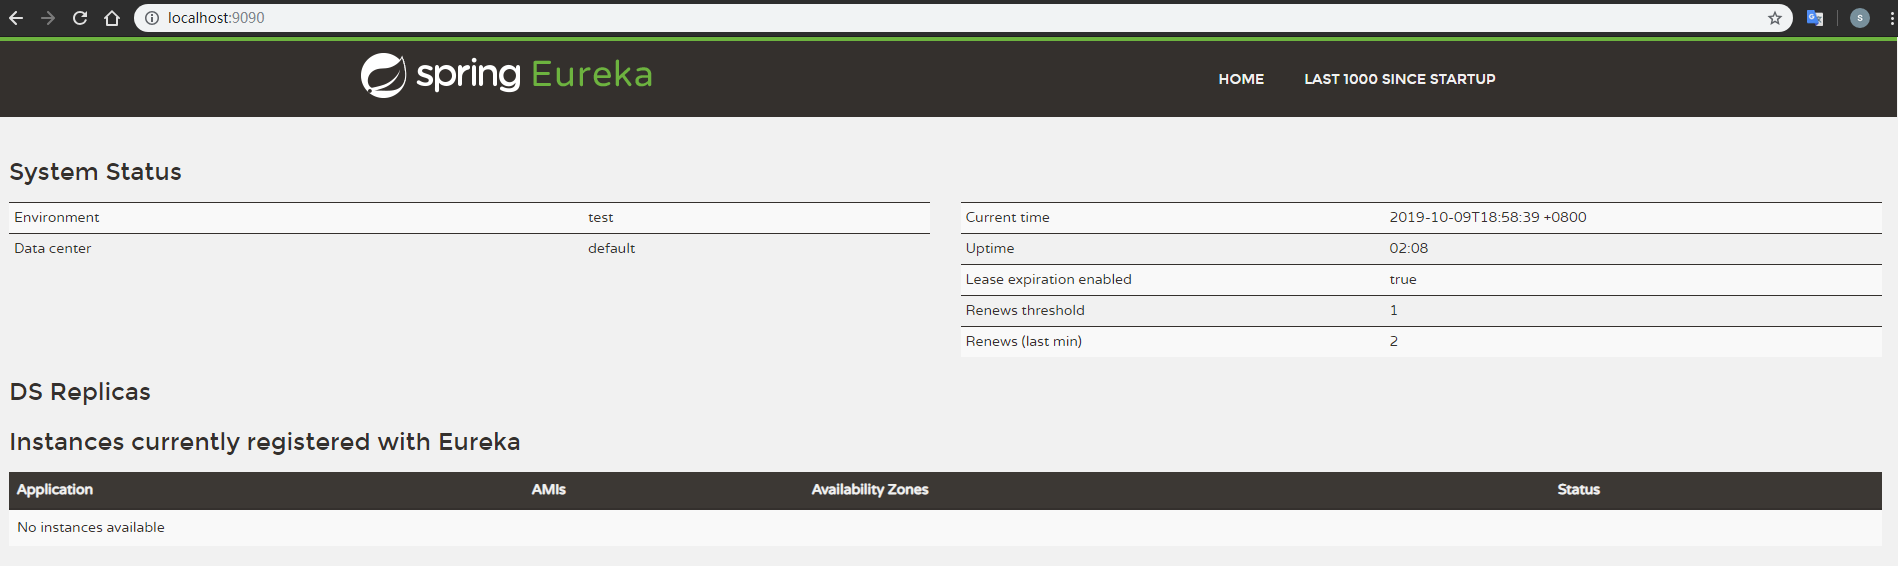Open the HOME navigation item

pos(1241,79)
